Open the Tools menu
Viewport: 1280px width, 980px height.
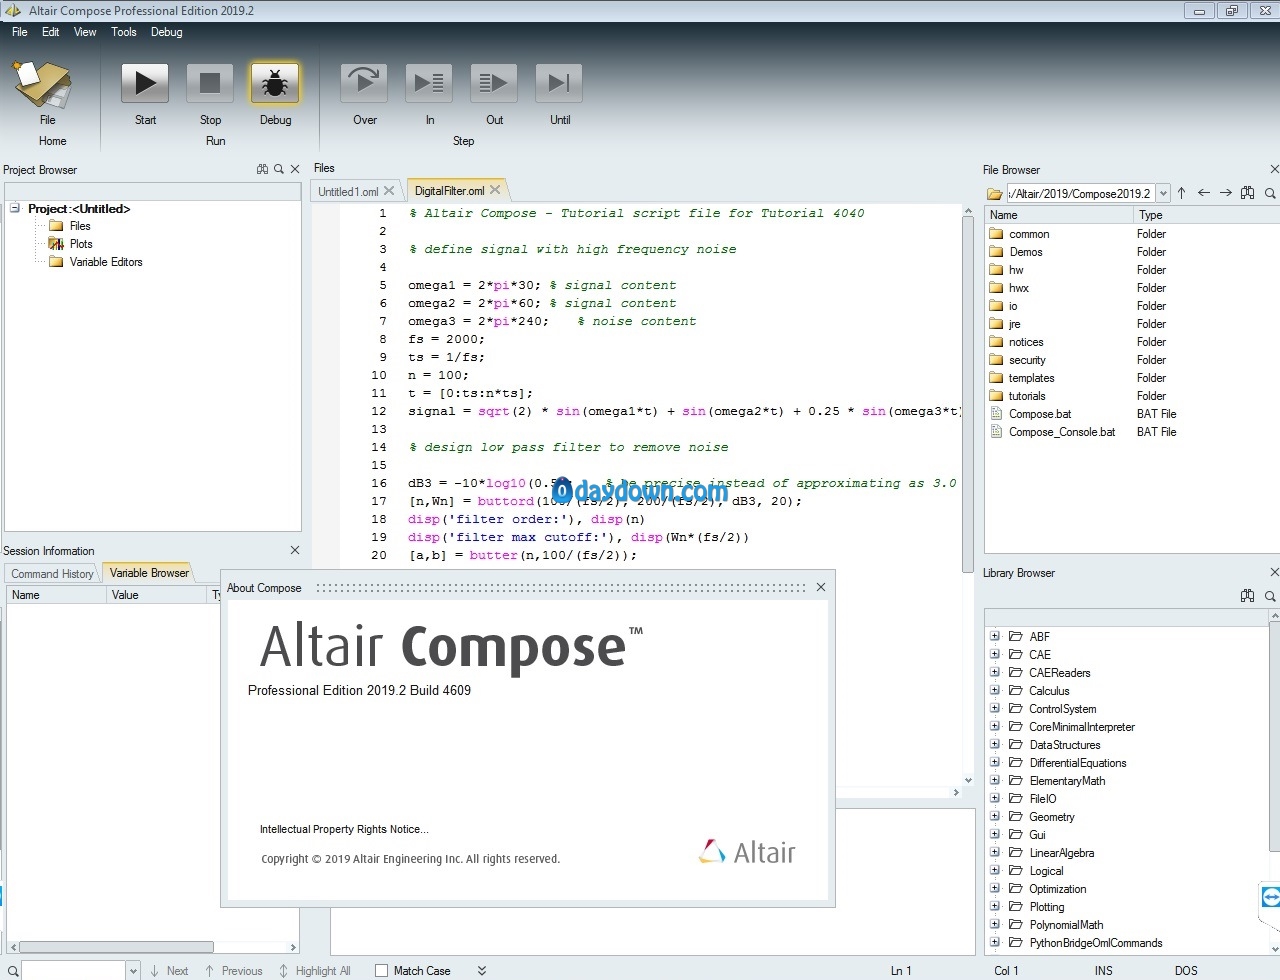124,32
